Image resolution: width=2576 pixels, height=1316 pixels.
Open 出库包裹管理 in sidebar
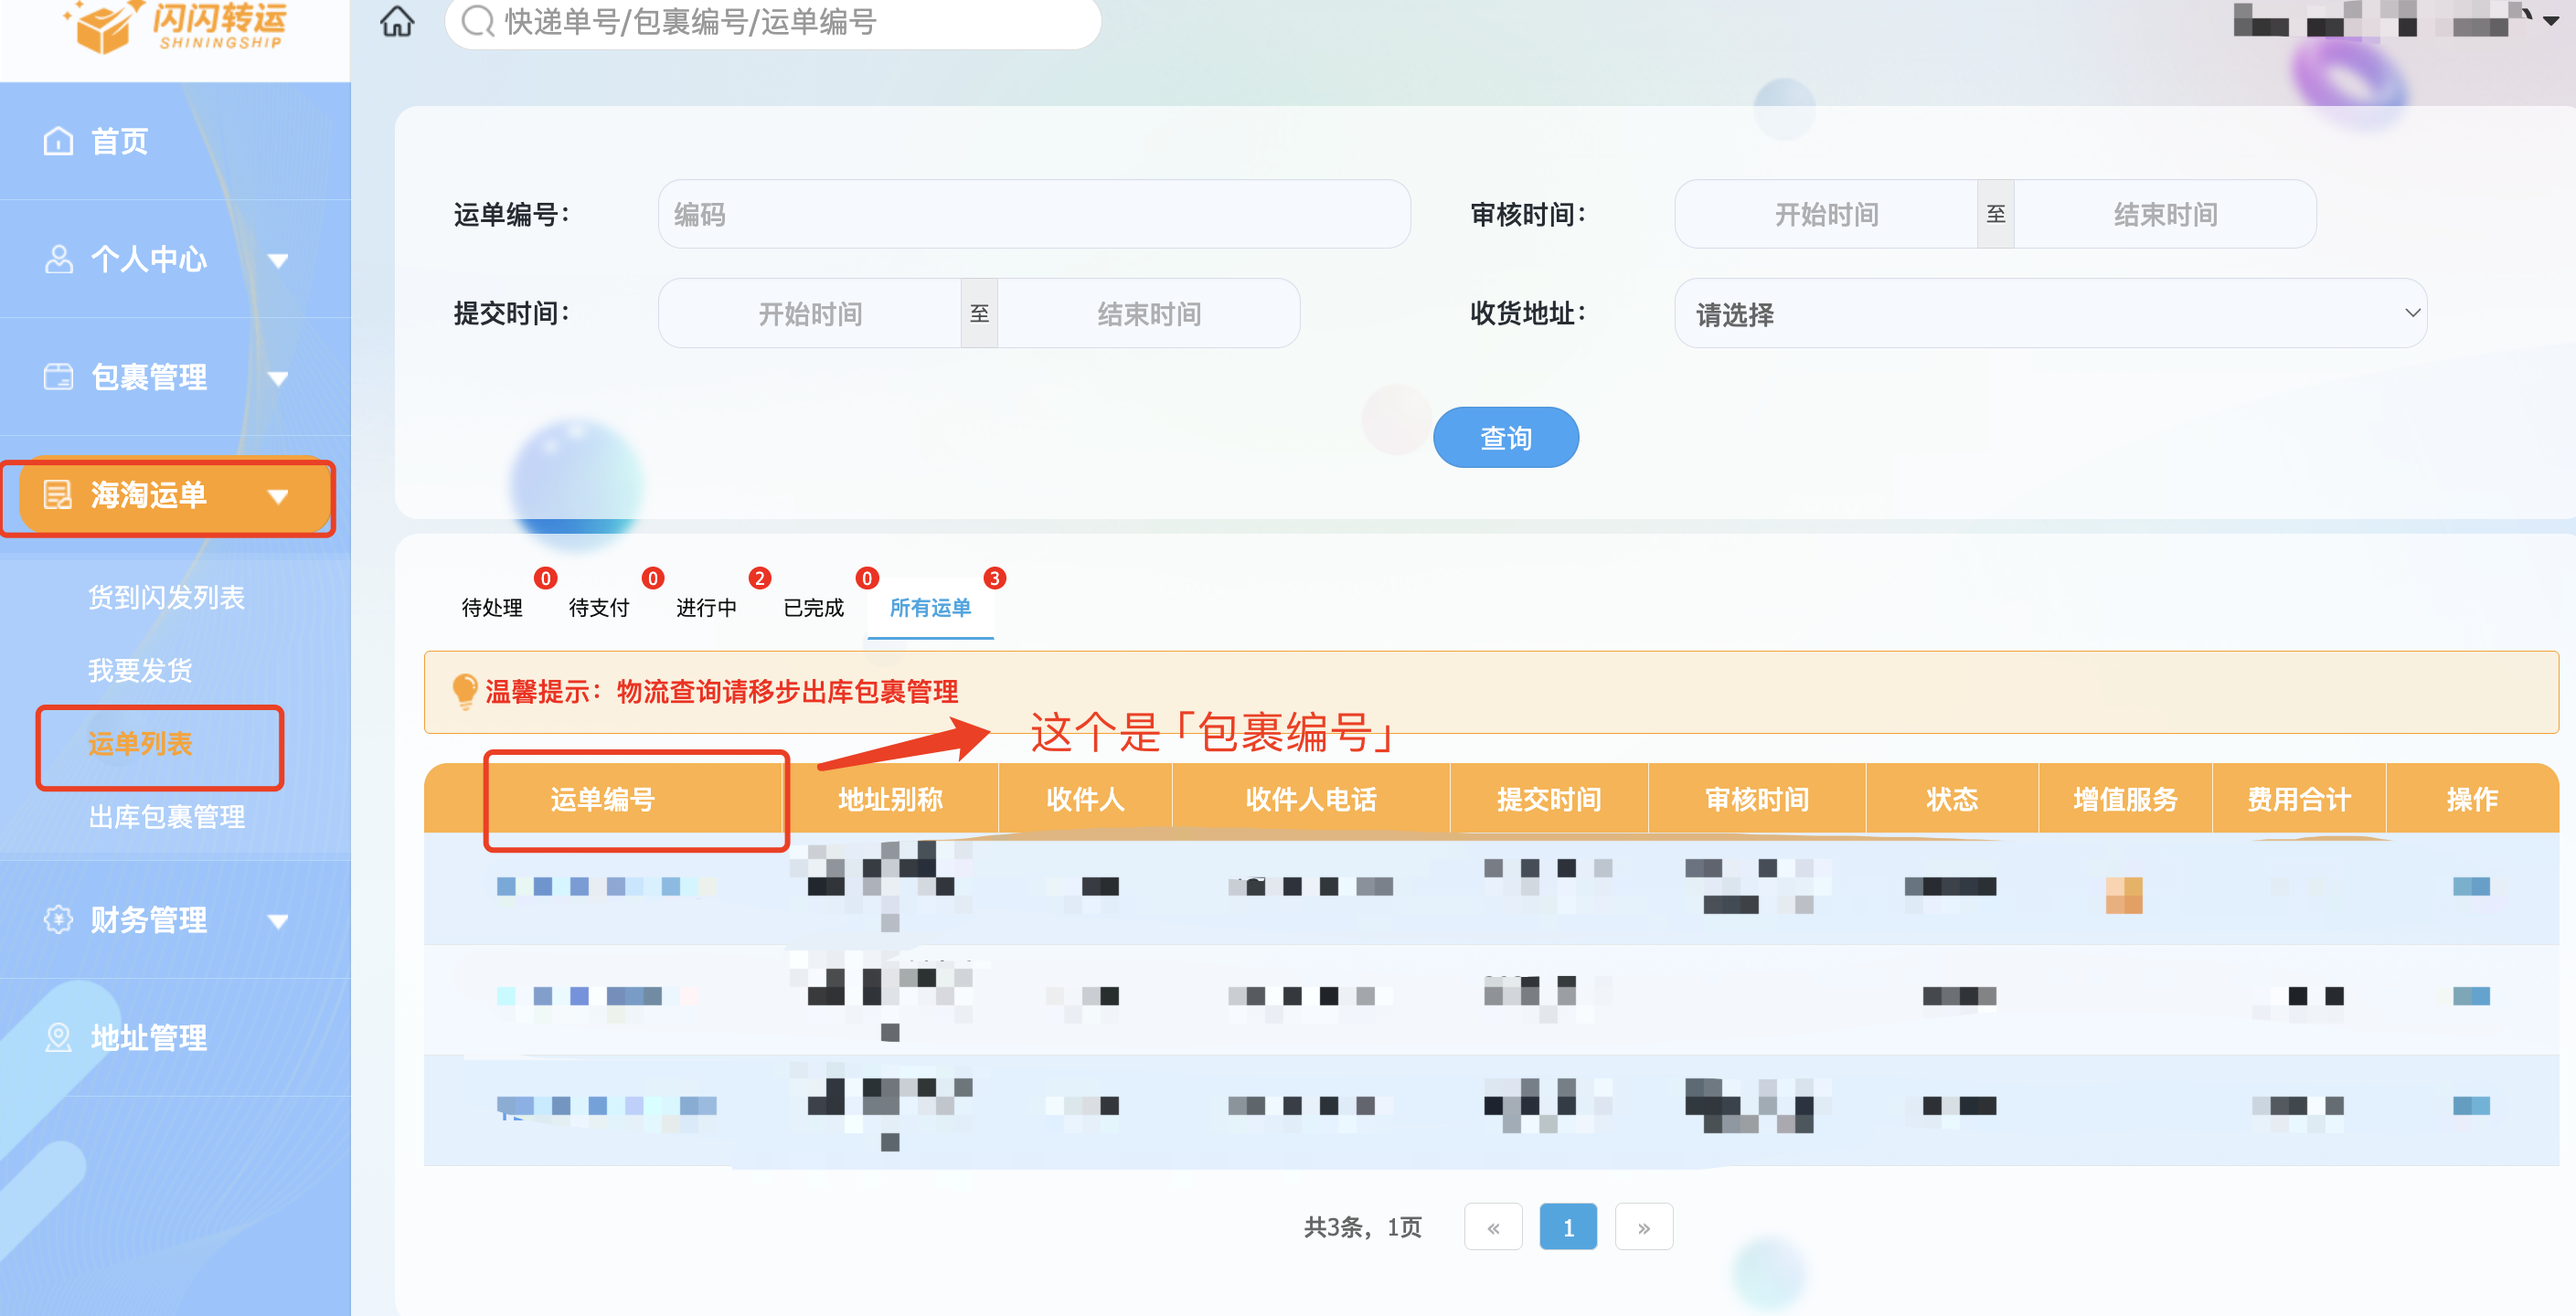[x=166, y=817]
